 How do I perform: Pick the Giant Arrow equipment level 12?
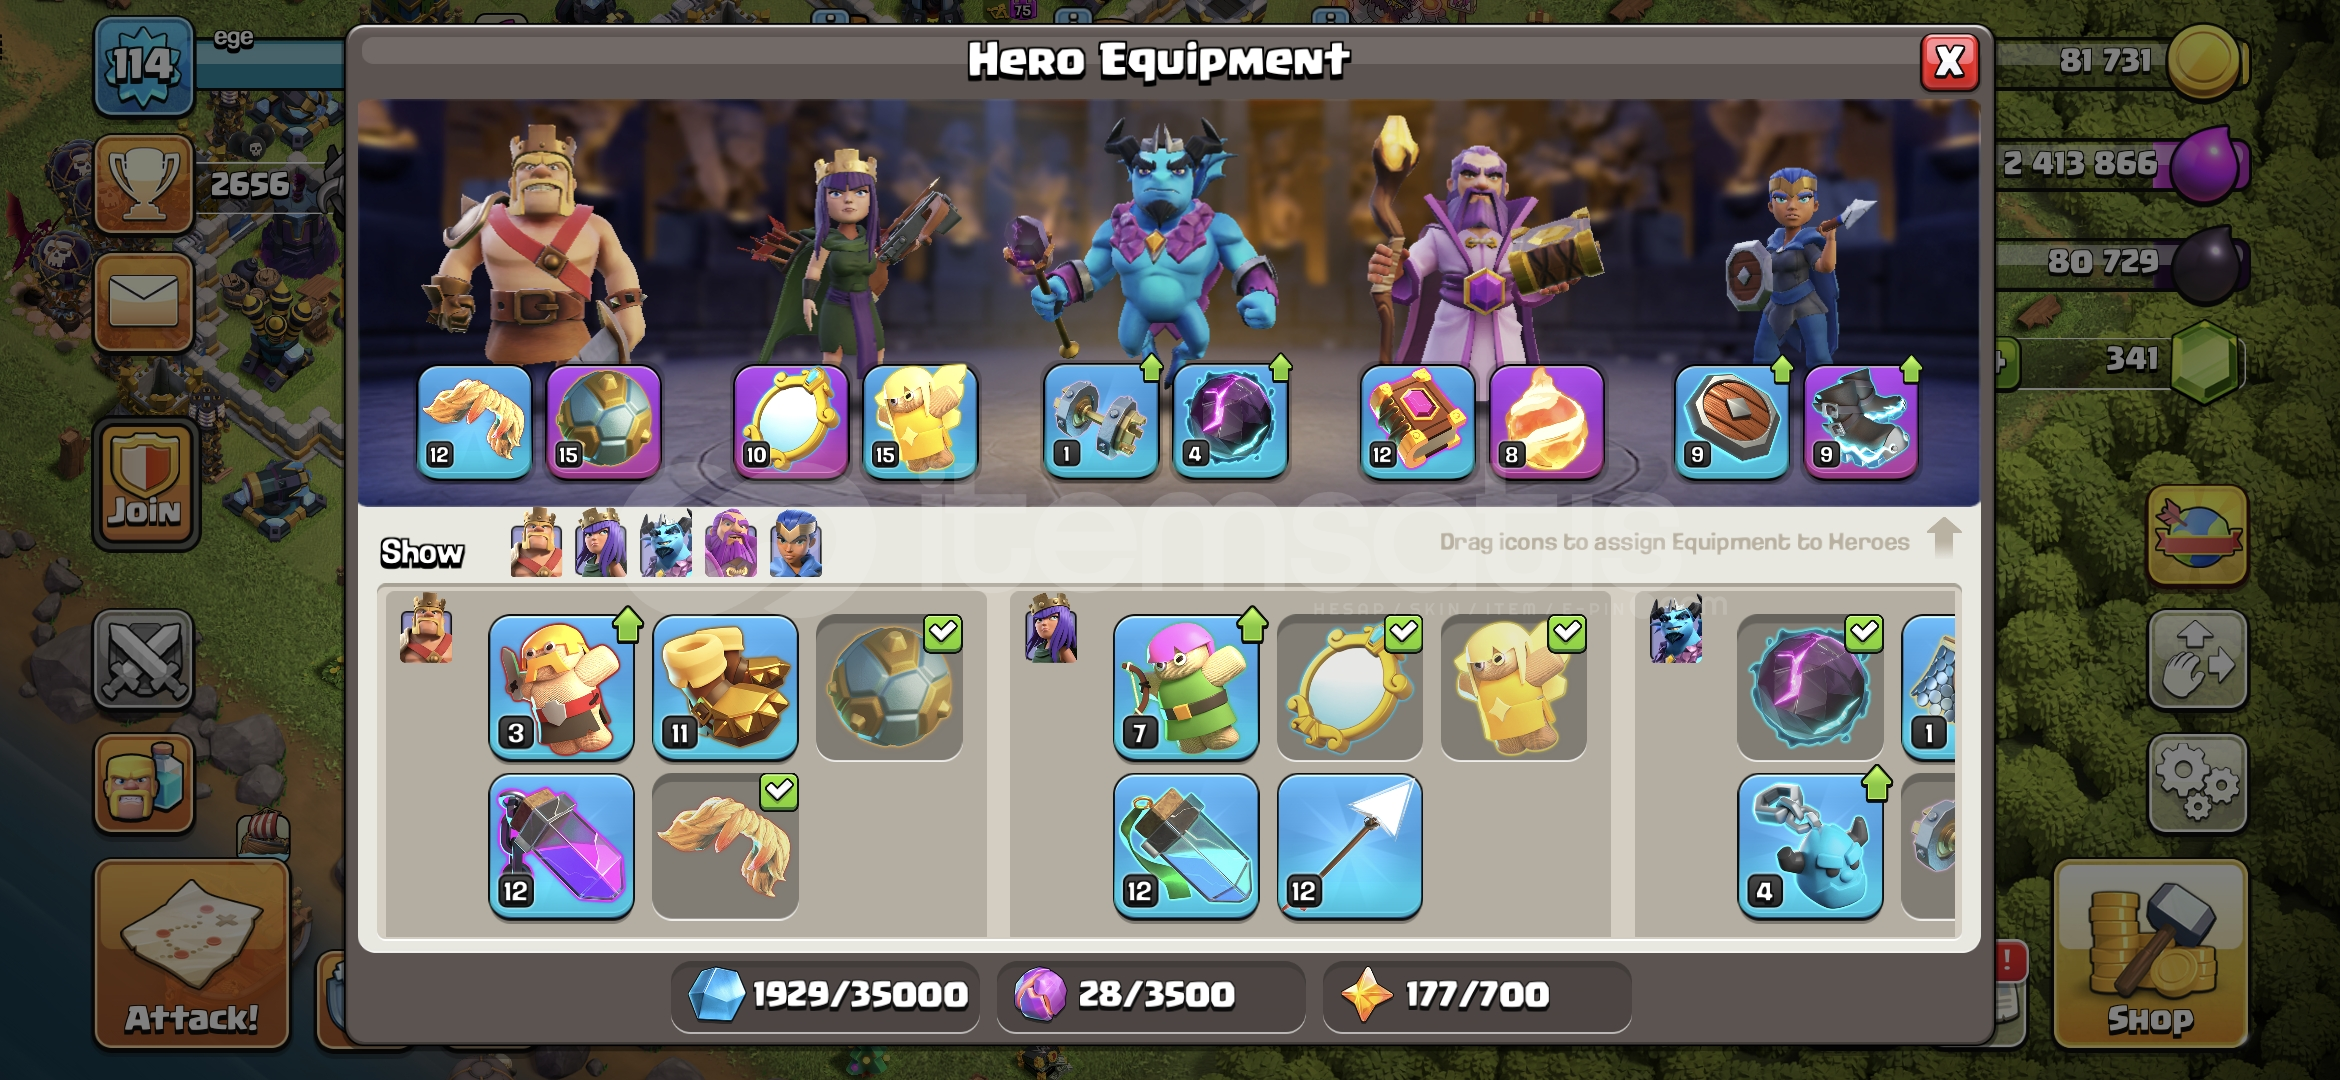pyautogui.click(x=1350, y=846)
